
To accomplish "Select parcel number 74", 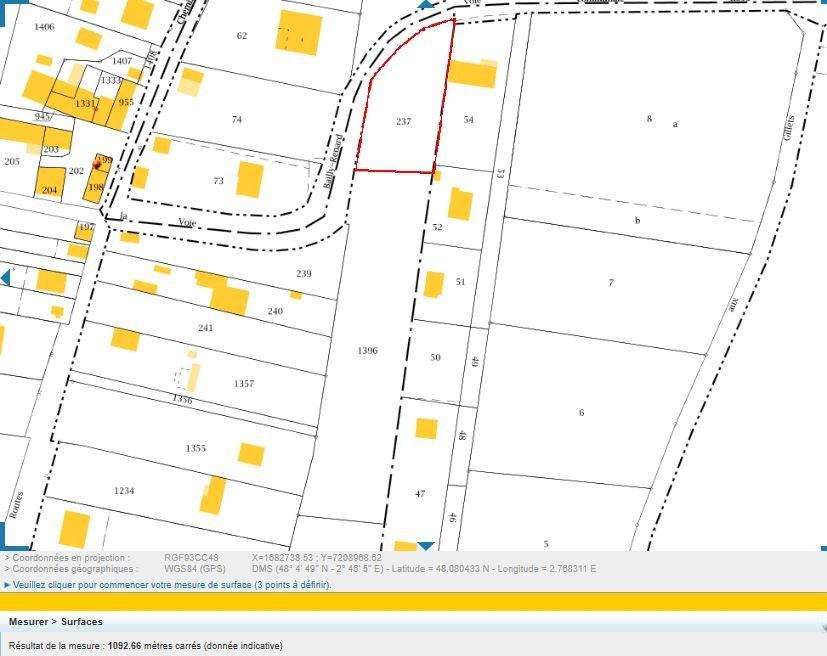I will tap(237, 119).
